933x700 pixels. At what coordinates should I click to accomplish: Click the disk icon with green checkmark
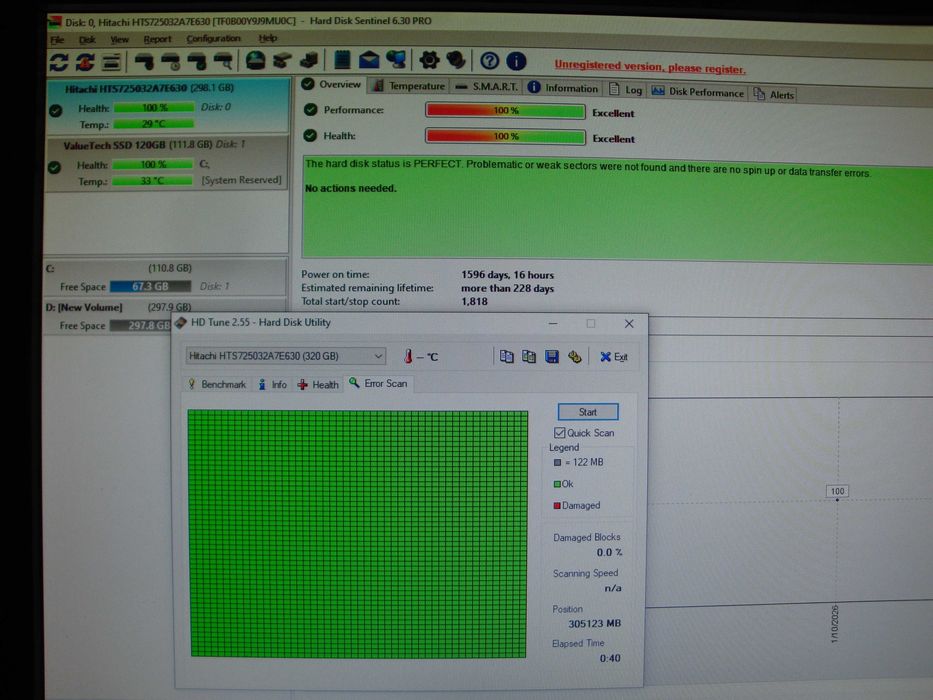pos(197,61)
